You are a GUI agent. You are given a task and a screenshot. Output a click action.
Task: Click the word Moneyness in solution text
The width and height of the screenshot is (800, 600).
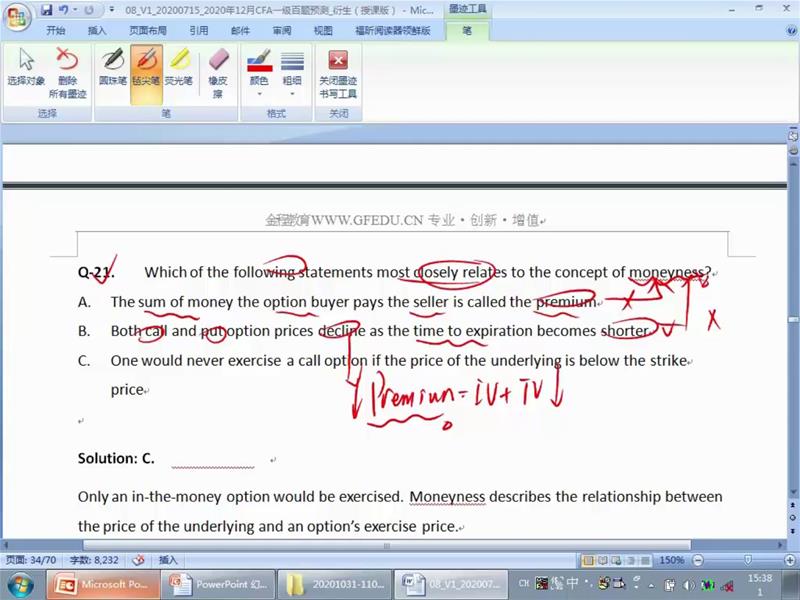pos(447,496)
